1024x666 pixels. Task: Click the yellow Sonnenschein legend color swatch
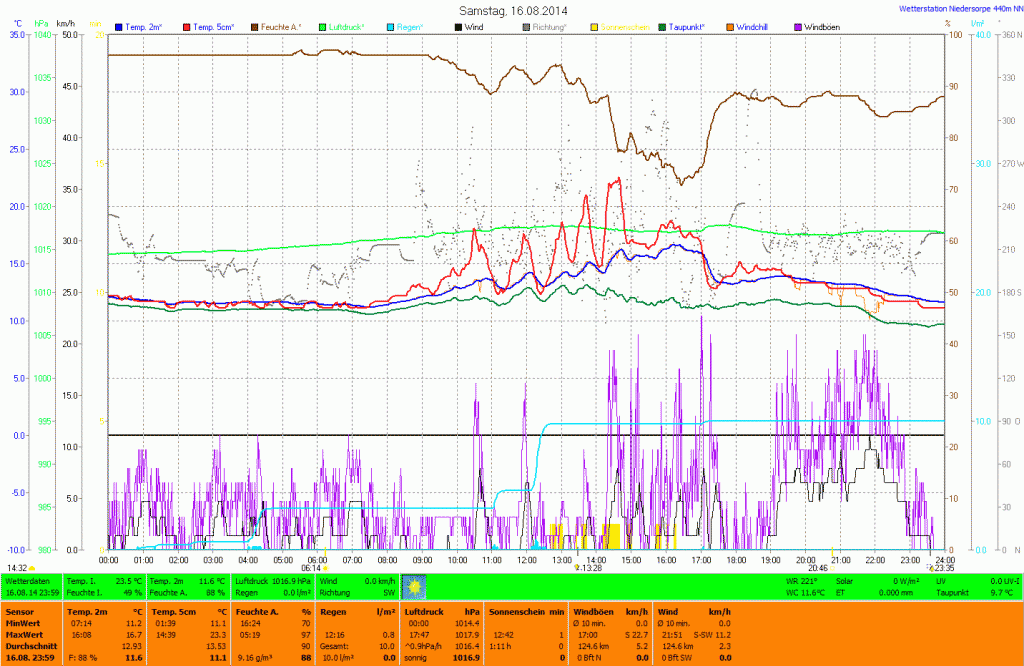(594, 25)
